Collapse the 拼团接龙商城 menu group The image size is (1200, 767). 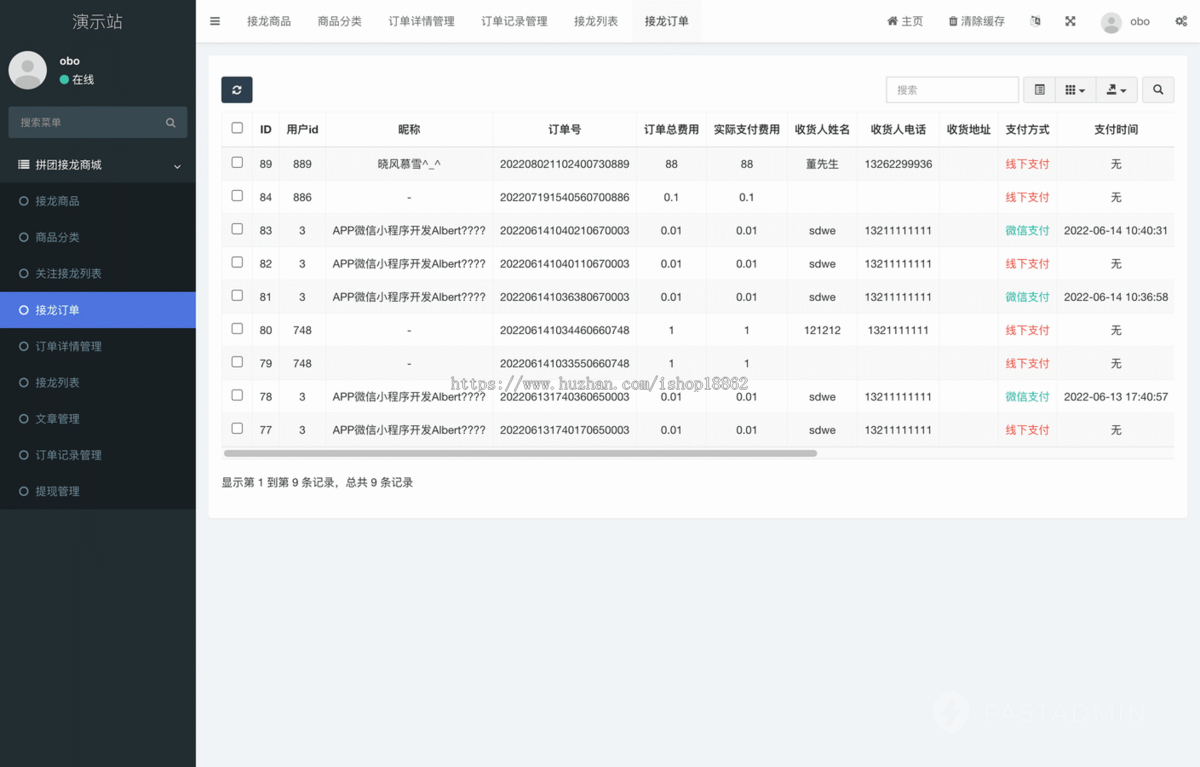pos(97,164)
